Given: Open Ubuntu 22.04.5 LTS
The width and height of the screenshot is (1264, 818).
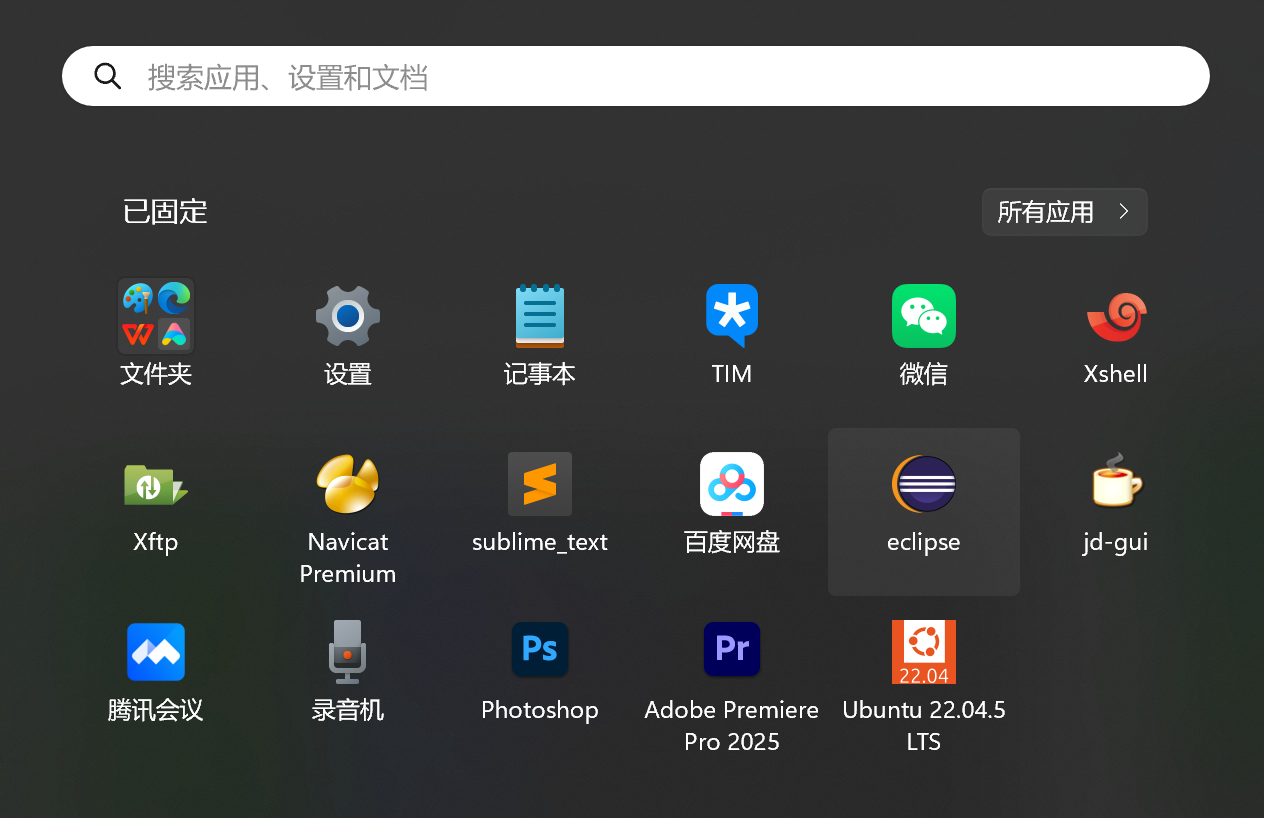Looking at the screenshot, I should (924, 652).
